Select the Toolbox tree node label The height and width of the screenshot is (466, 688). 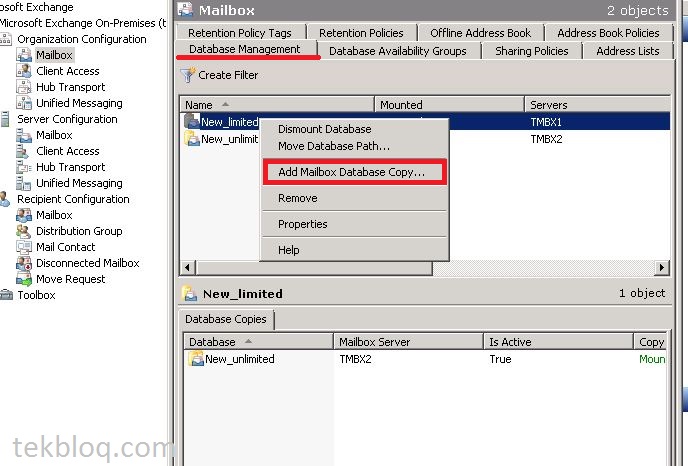pyautogui.click(x=36, y=295)
